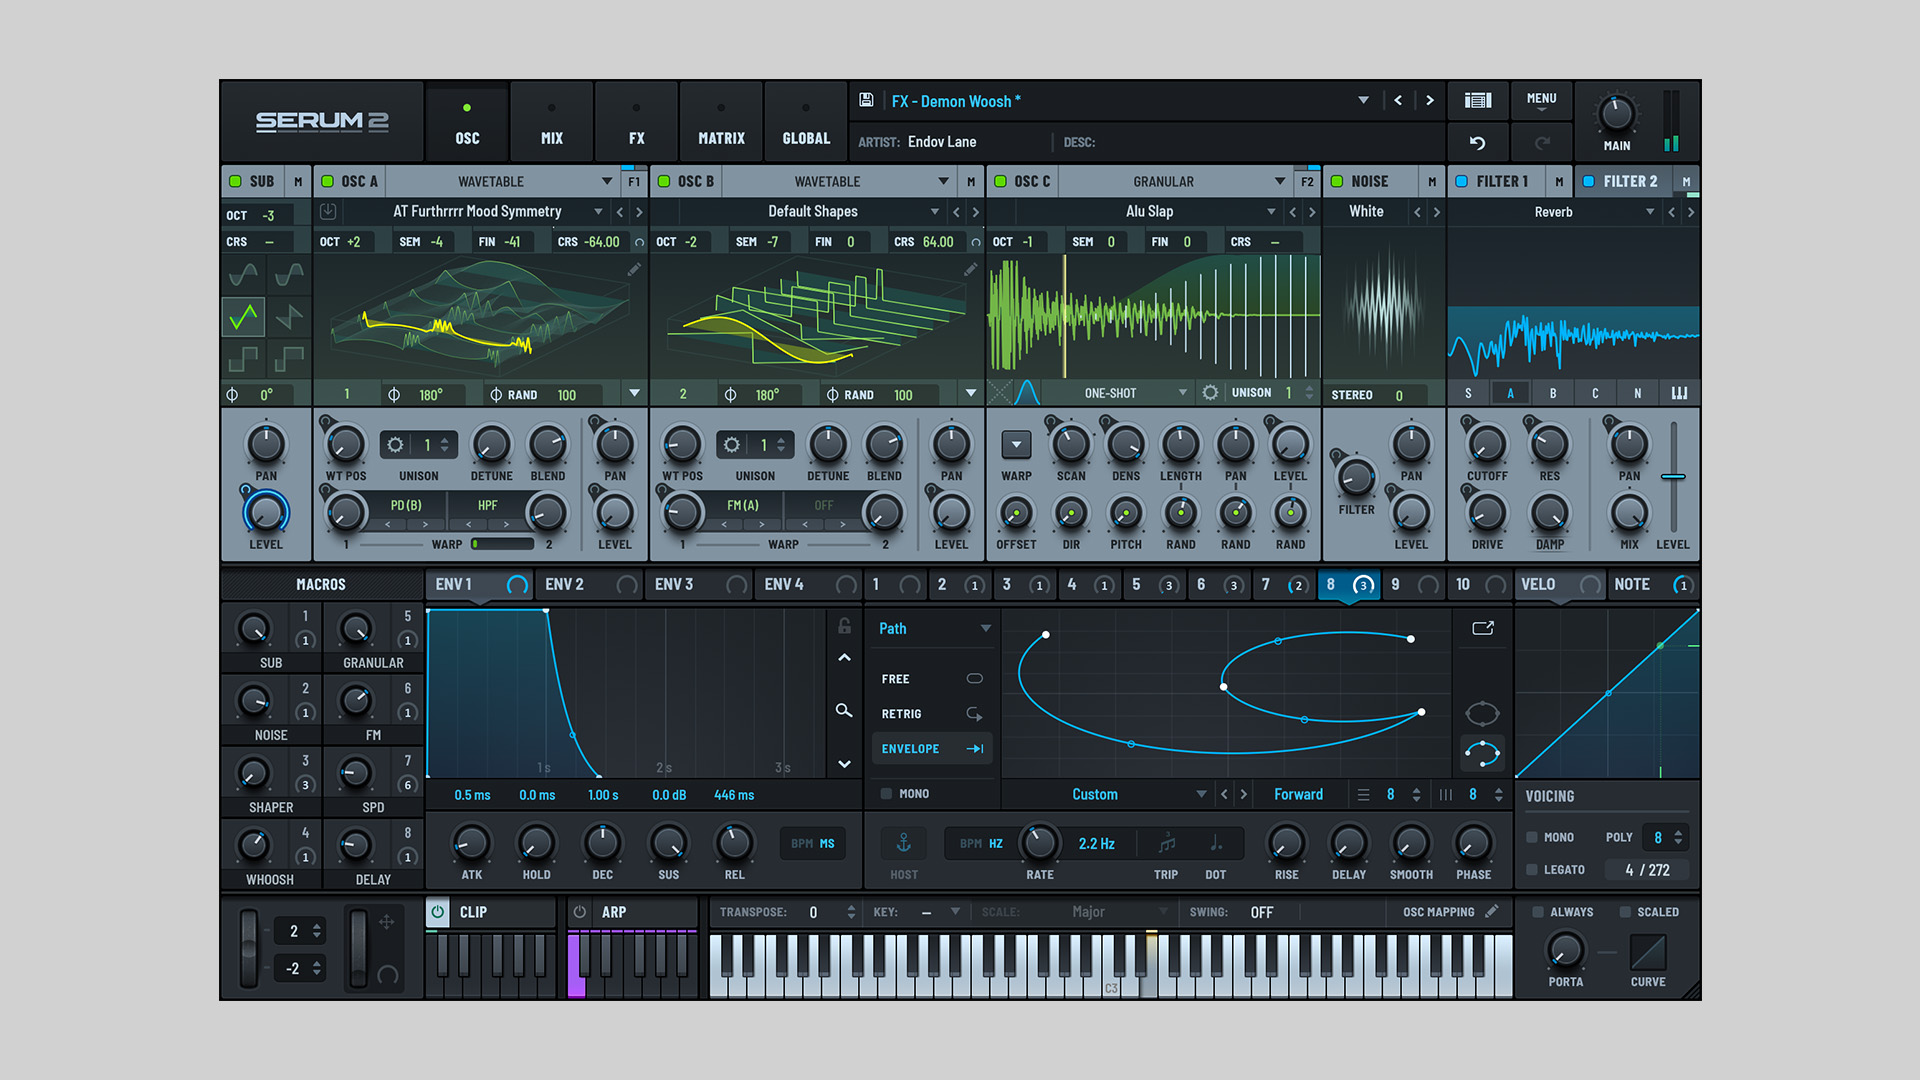Open the MENU button

pos(1541,100)
